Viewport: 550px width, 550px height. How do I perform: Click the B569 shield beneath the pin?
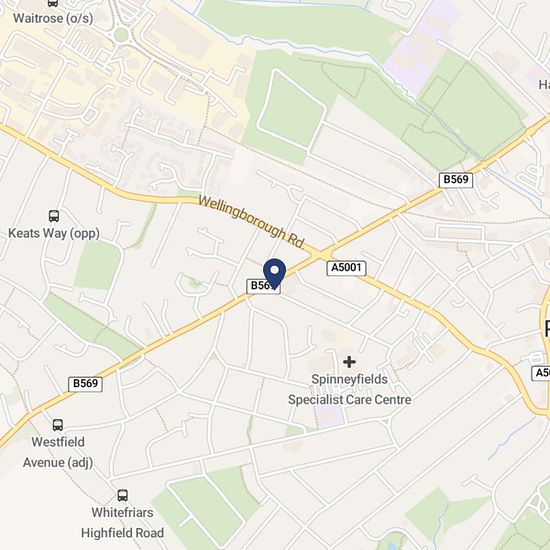coord(263,286)
